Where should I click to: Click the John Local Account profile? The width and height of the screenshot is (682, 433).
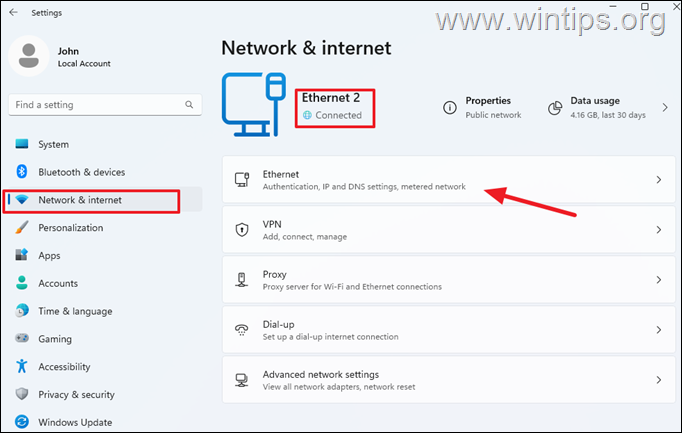(x=60, y=57)
